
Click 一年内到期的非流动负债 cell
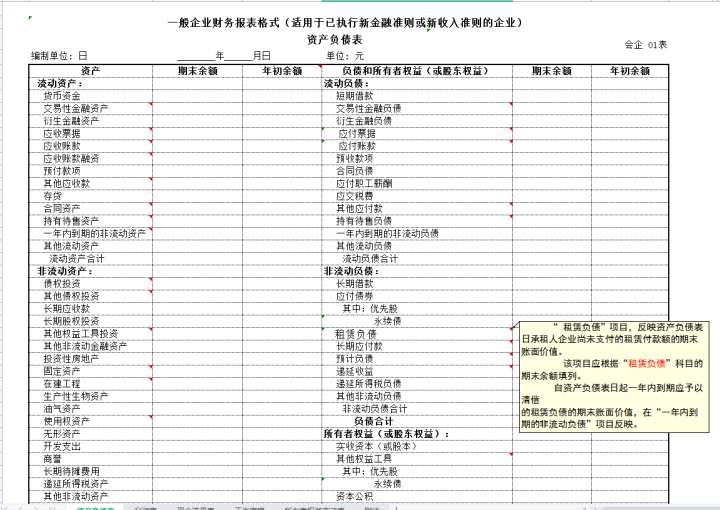[417, 234]
